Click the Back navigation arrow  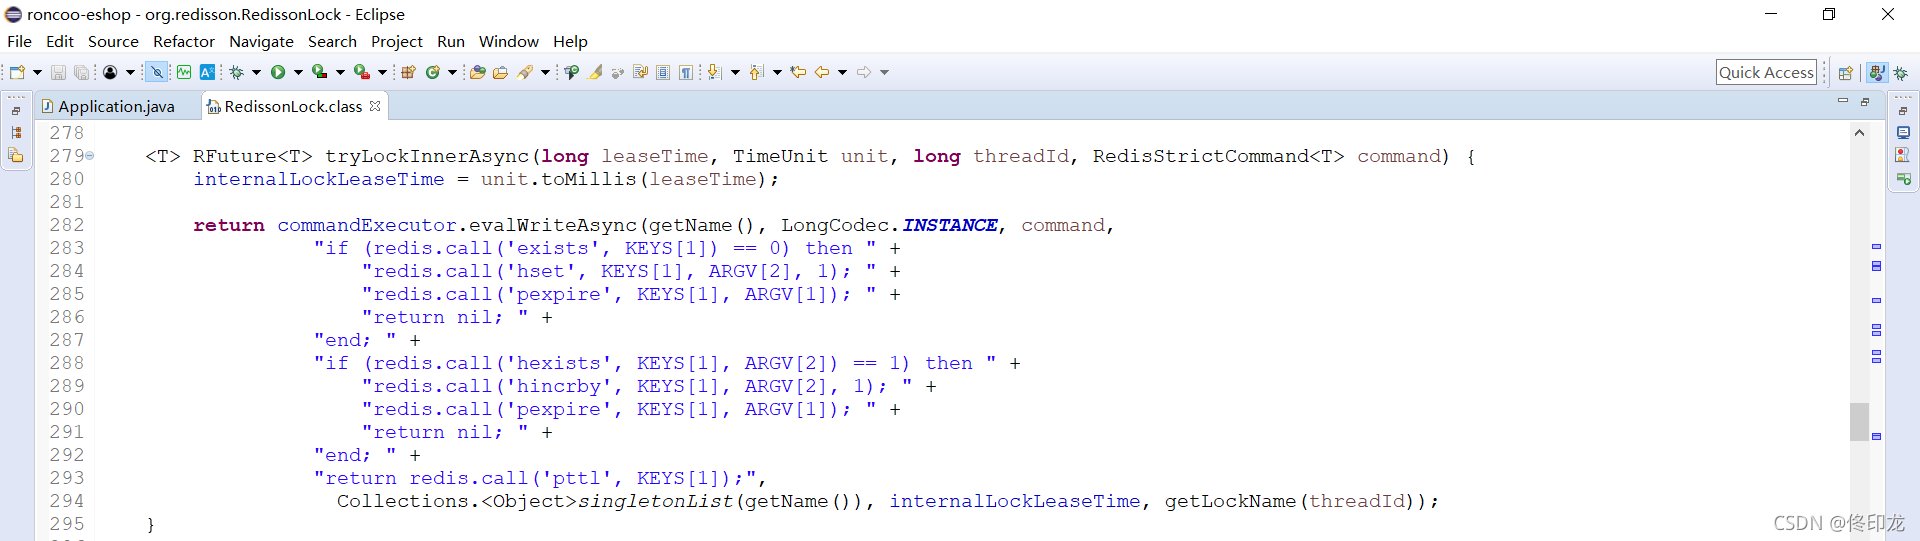tap(821, 72)
